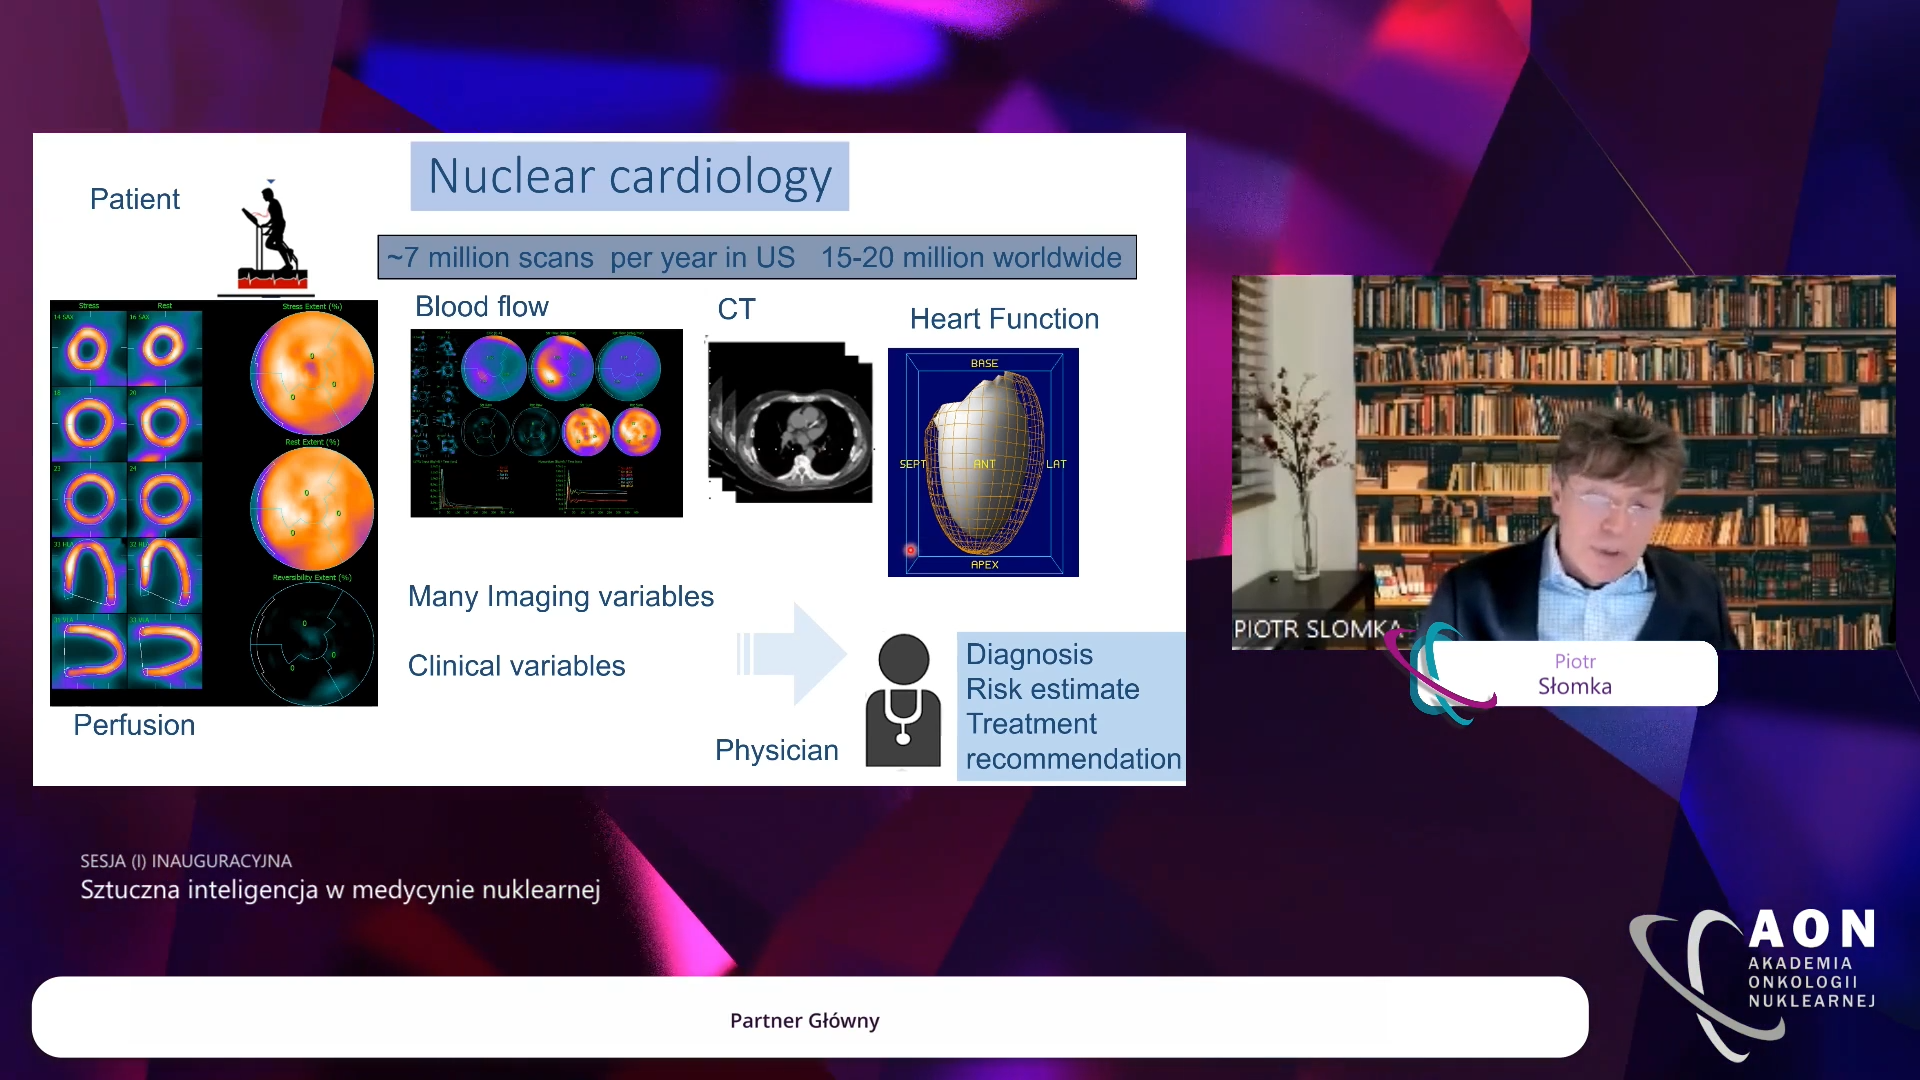Screen dimensions: 1920x1080
Task: Click the 'Physician' label
Action: pyautogui.click(x=777, y=751)
